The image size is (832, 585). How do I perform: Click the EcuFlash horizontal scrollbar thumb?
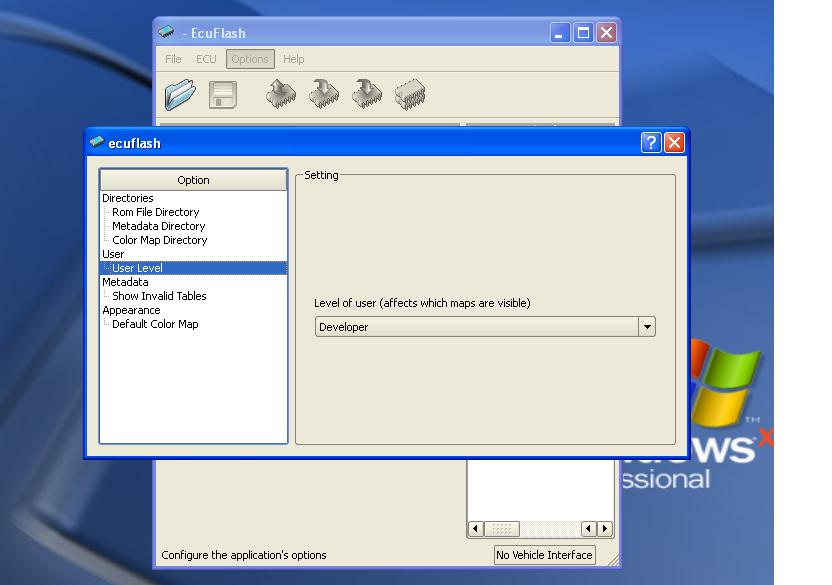501,529
